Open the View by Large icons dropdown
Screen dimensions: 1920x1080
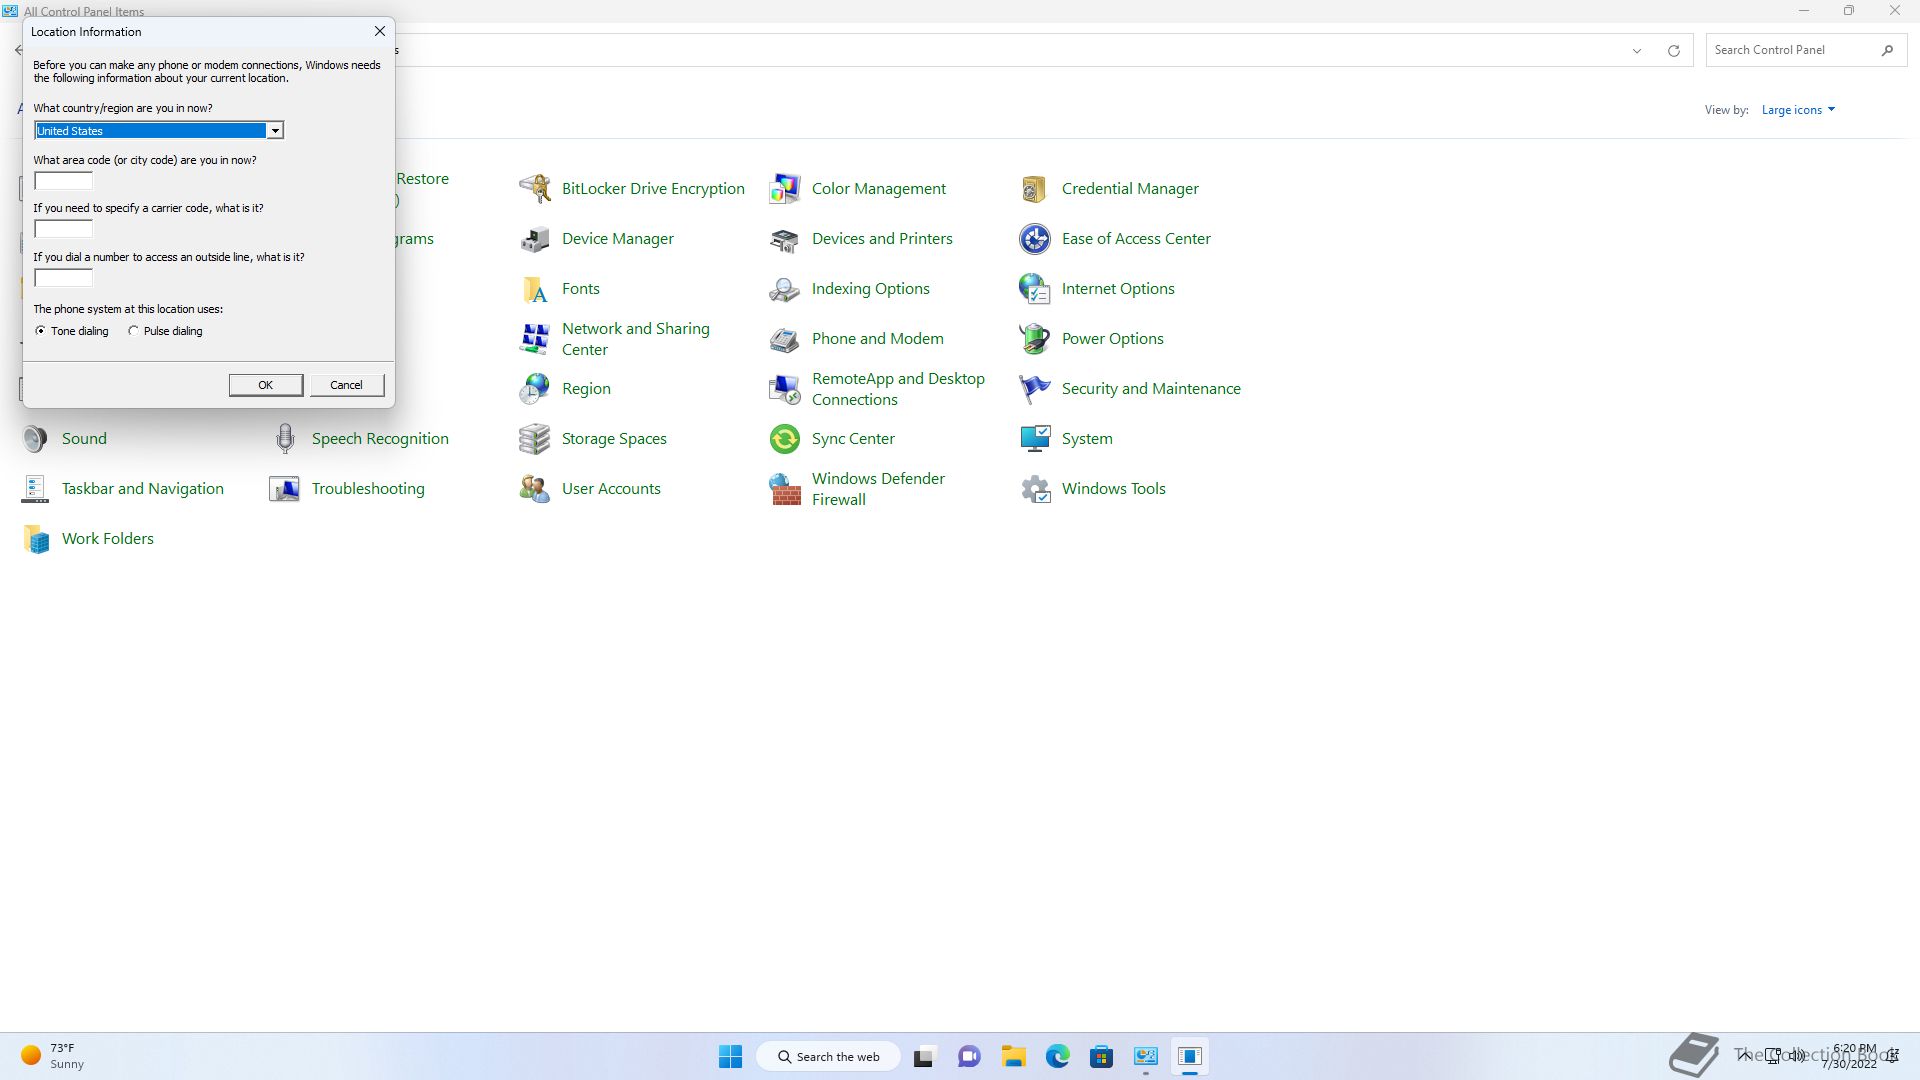tap(1798, 110)
